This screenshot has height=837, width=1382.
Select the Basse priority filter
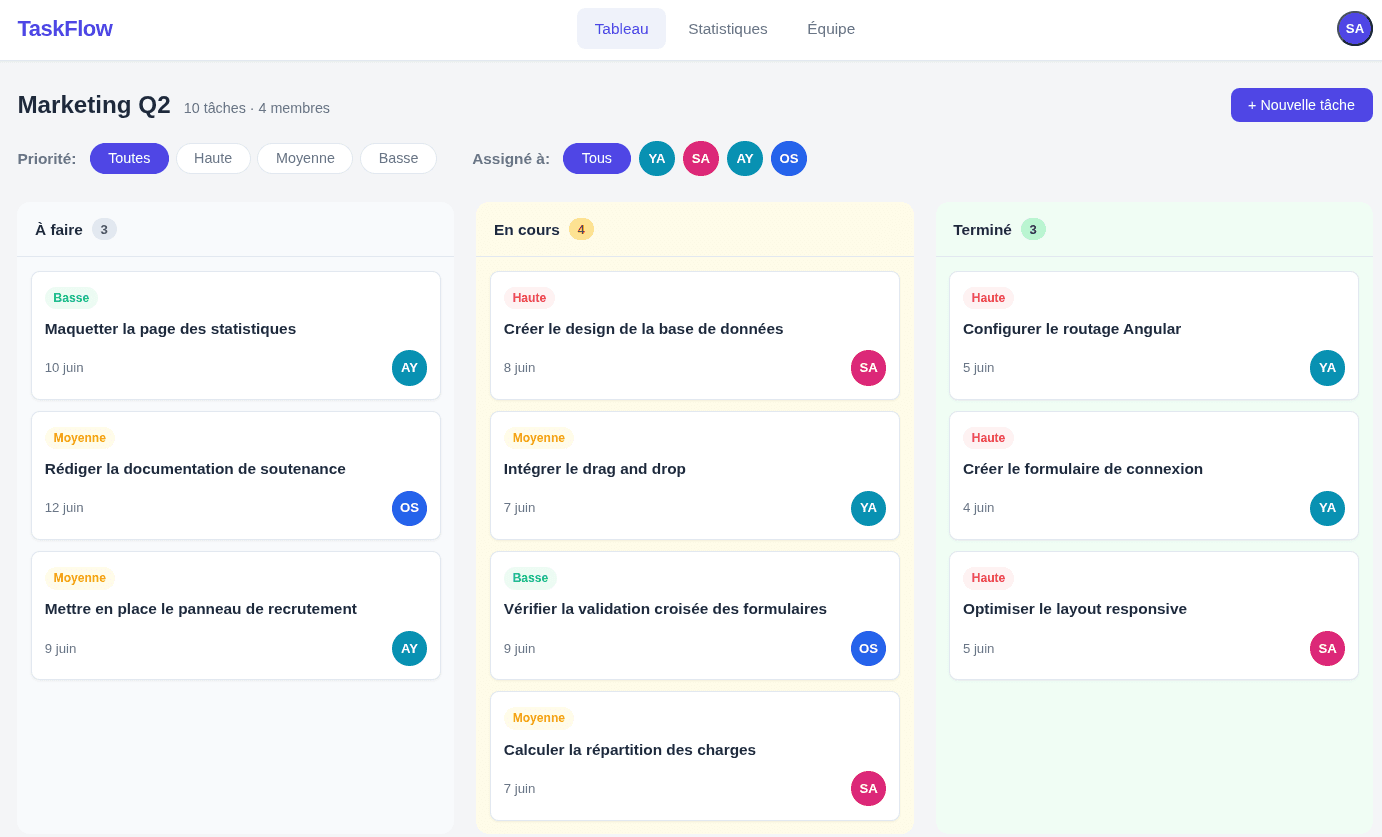(x=398, y=158)
